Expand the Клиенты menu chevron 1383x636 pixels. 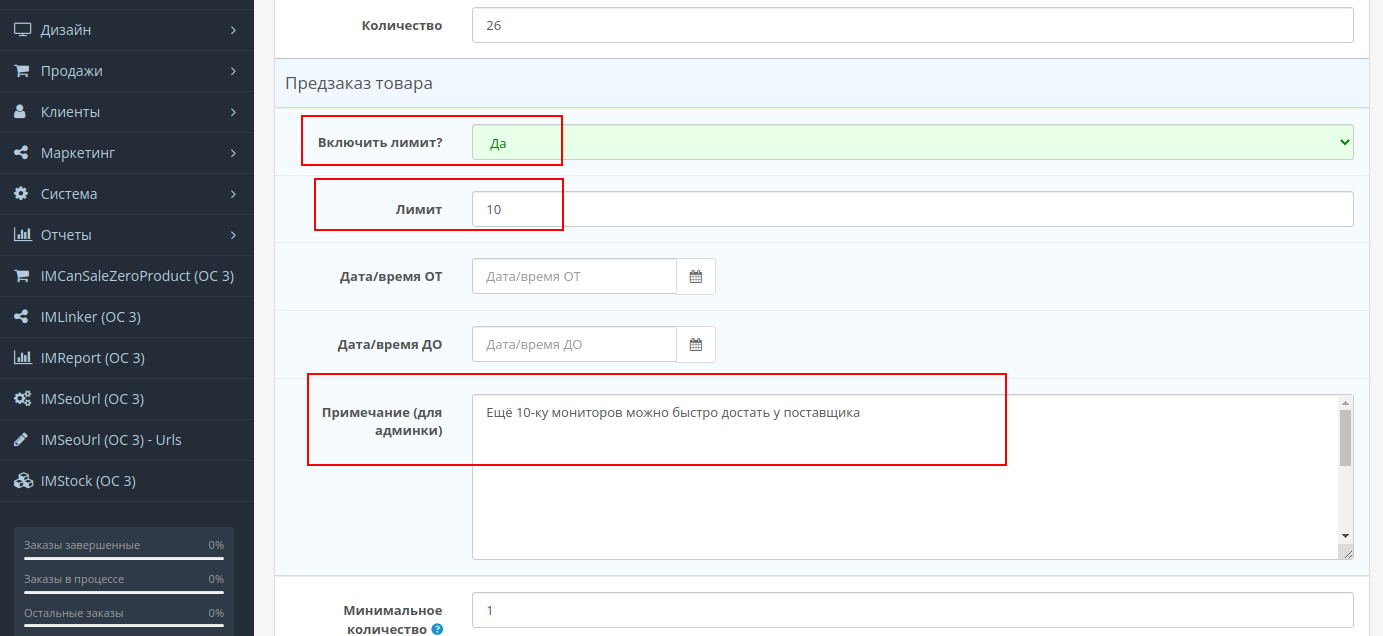click(233, 112)
